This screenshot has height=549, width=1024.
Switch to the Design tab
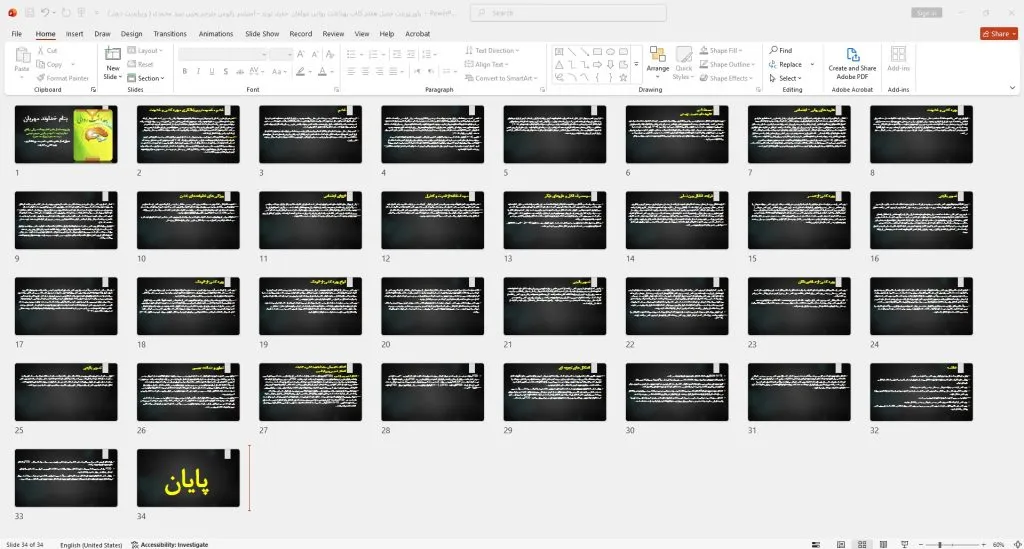pyautogui.click(x=131, y=34)
